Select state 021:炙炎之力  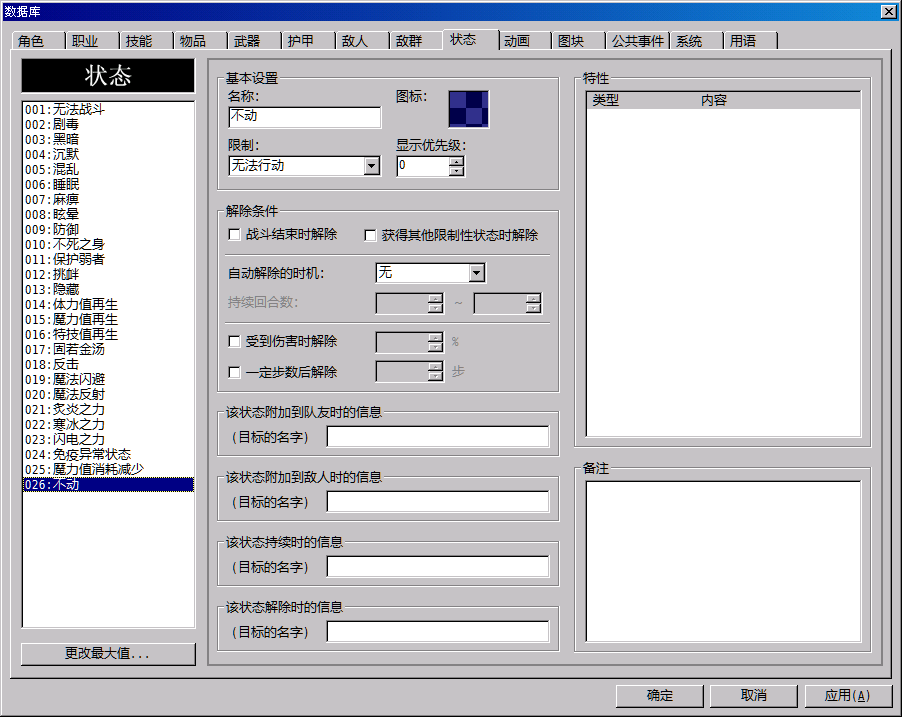108,409
